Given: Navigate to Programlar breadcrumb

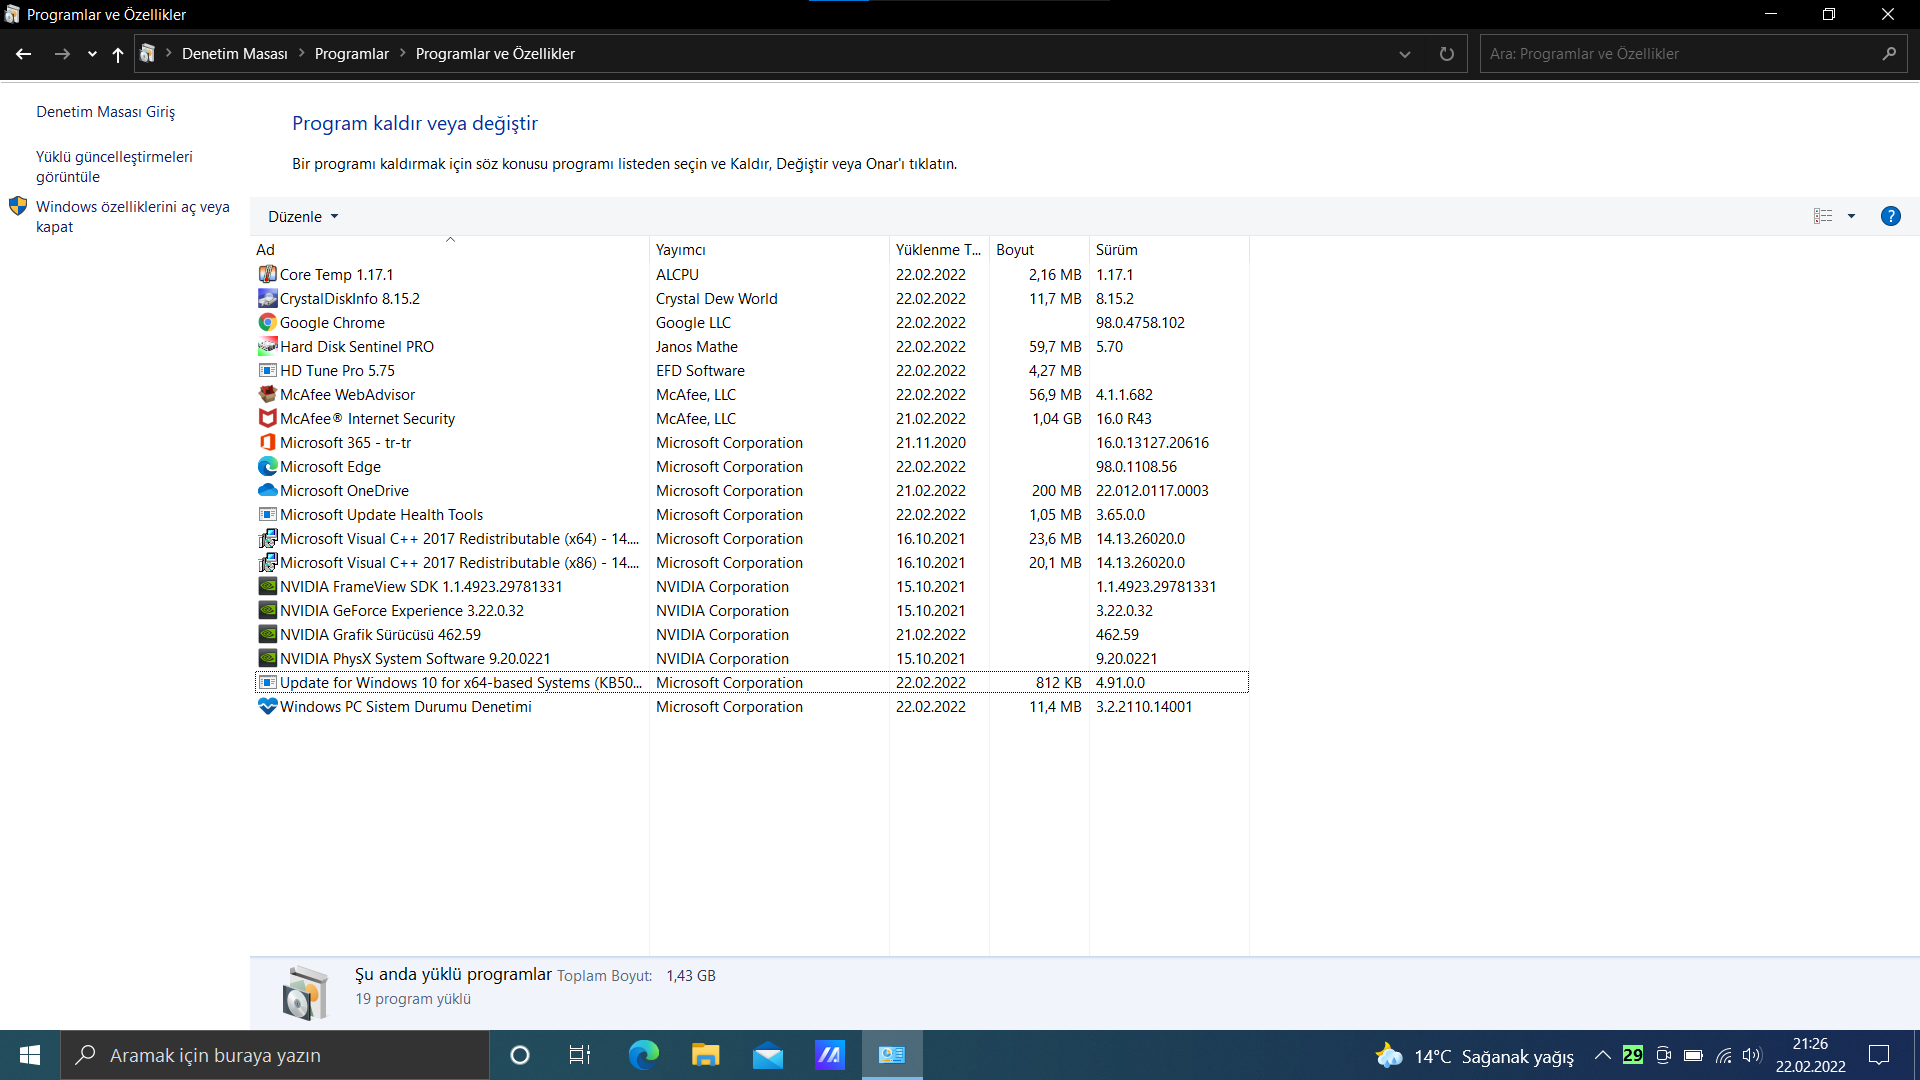Looking at the screenshot, I should 352,54.
